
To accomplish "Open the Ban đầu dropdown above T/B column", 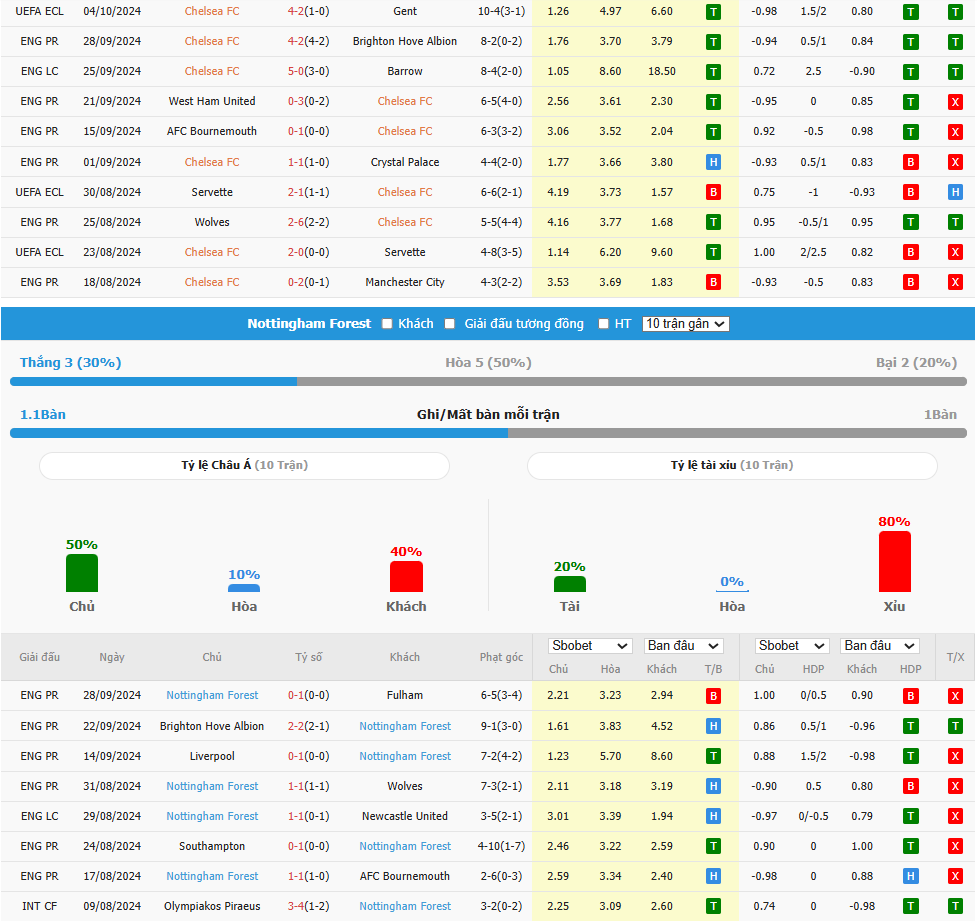I will coord(684,646).
